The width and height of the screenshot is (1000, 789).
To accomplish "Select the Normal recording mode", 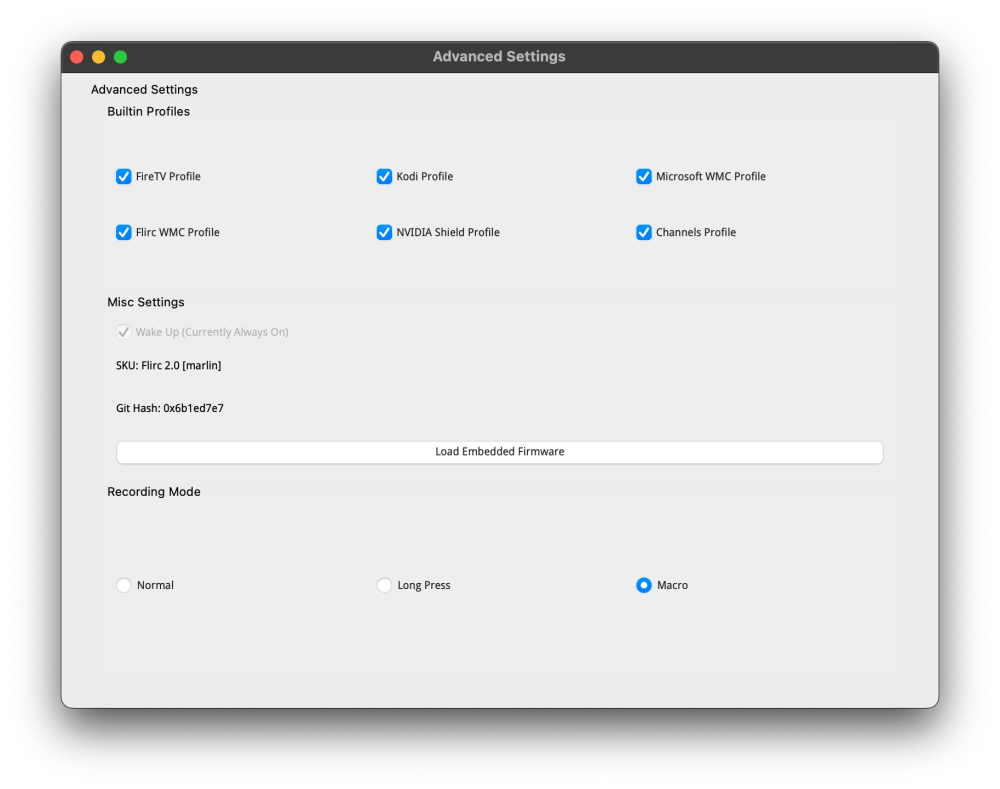I will pyautogui.click(x=124, y=585).
